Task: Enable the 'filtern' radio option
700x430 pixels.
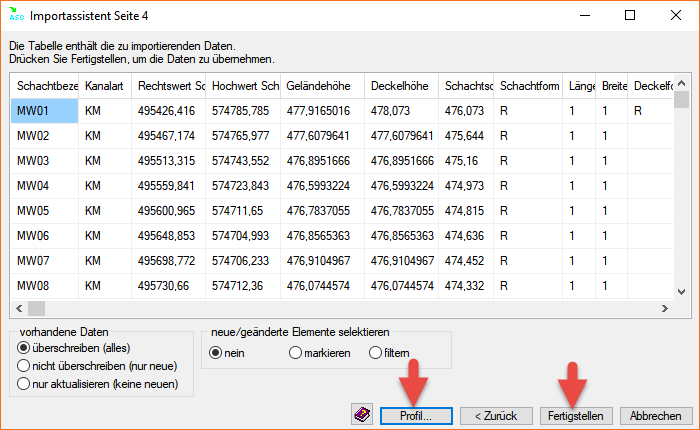Action: pyautogui.click(x=376, y=353)
